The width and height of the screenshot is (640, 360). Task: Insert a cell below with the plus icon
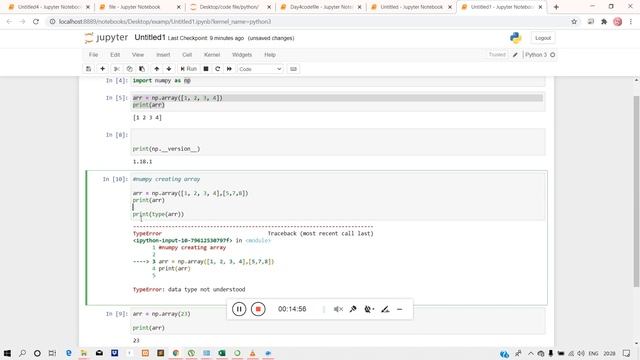[x=102, y=69]
